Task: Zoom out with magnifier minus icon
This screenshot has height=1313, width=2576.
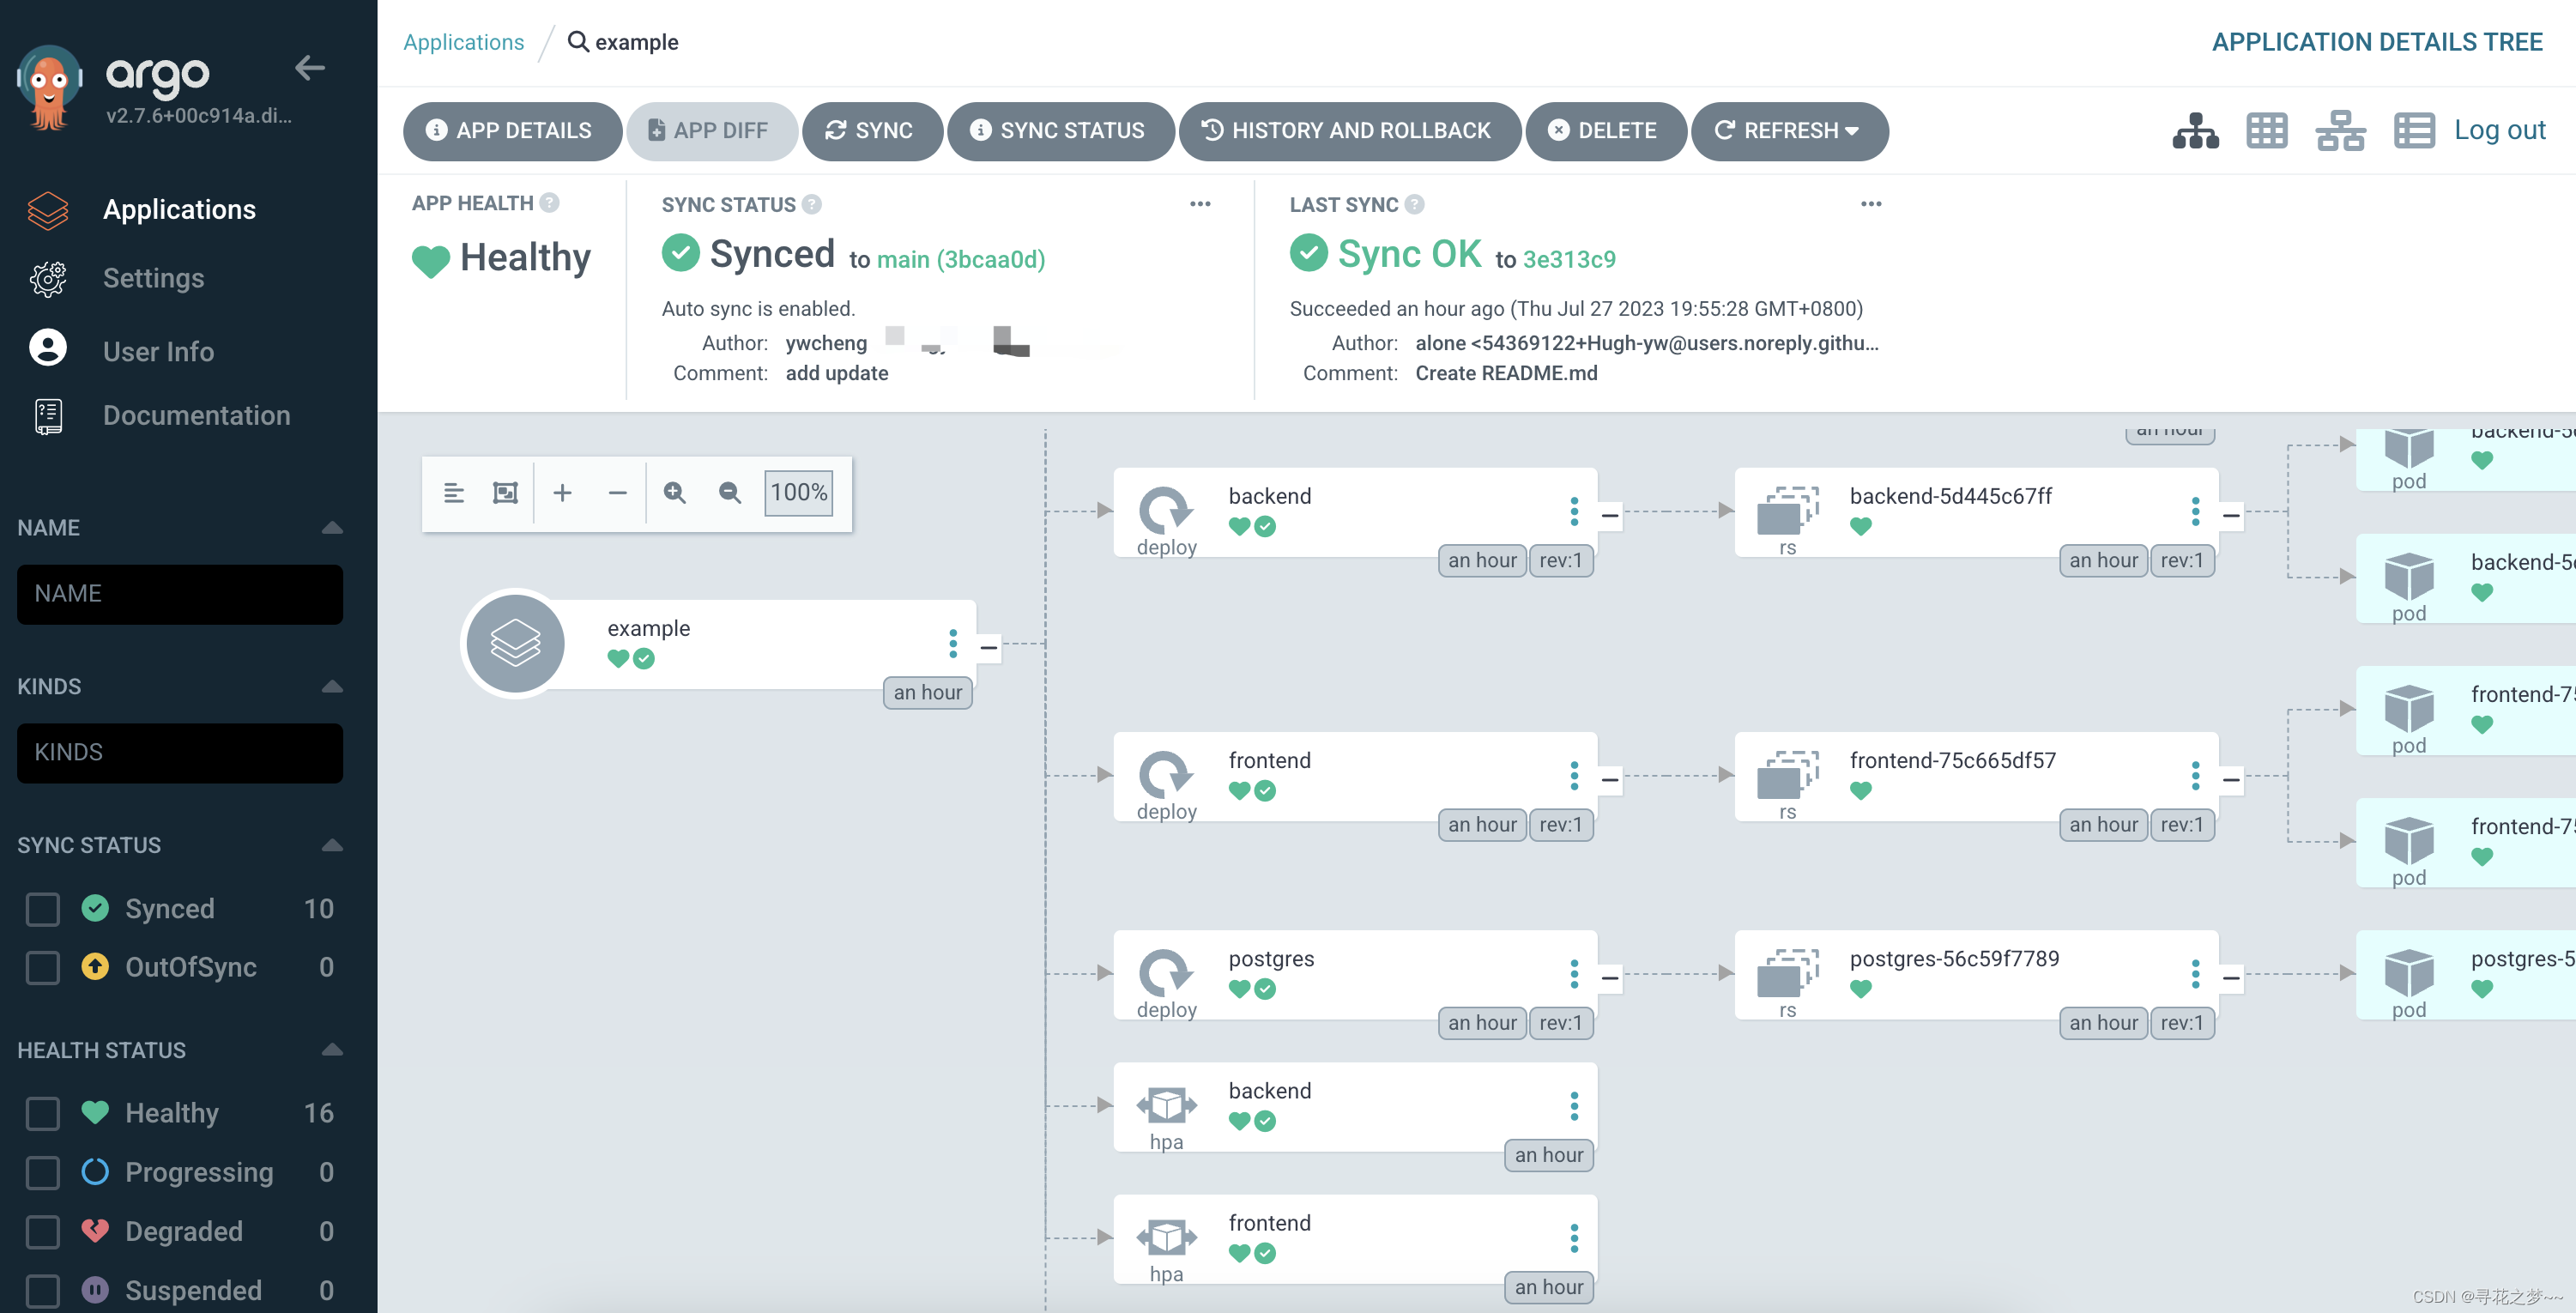Action: [x=729, y=493]
